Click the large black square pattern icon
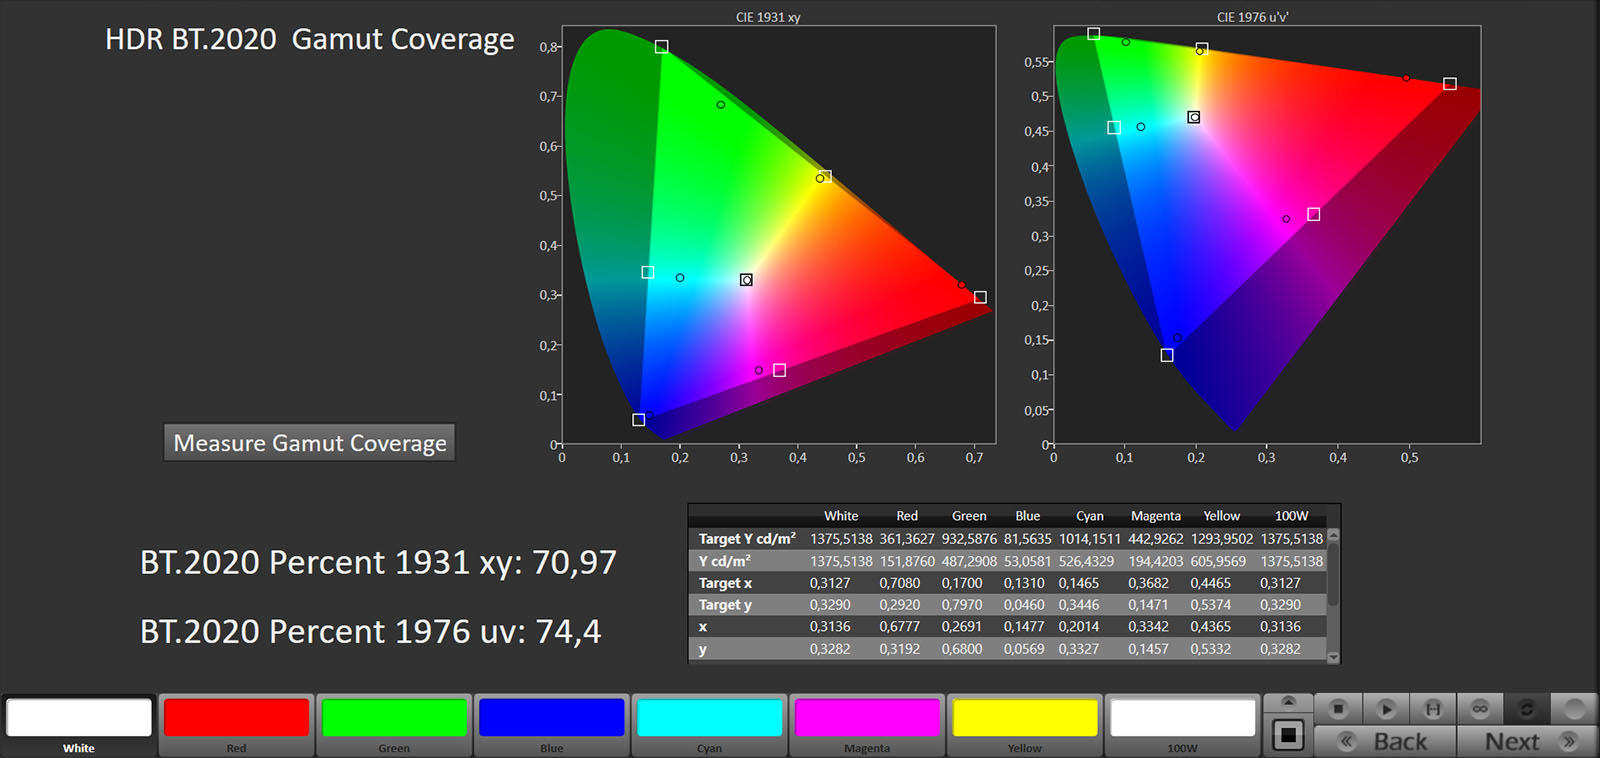Viewport: 1600px width, 758px height. click(x=1288, y=736)
